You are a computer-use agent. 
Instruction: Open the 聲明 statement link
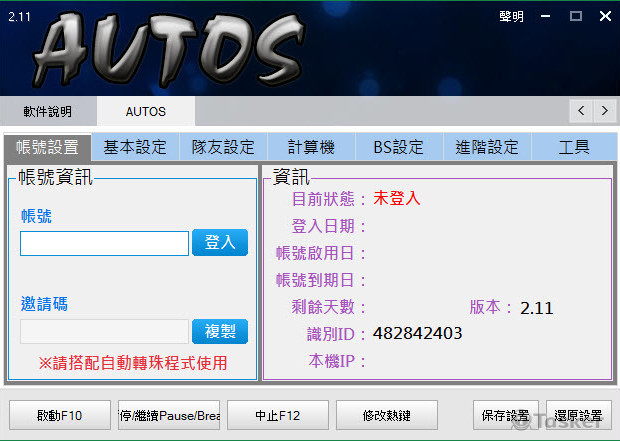511,17
